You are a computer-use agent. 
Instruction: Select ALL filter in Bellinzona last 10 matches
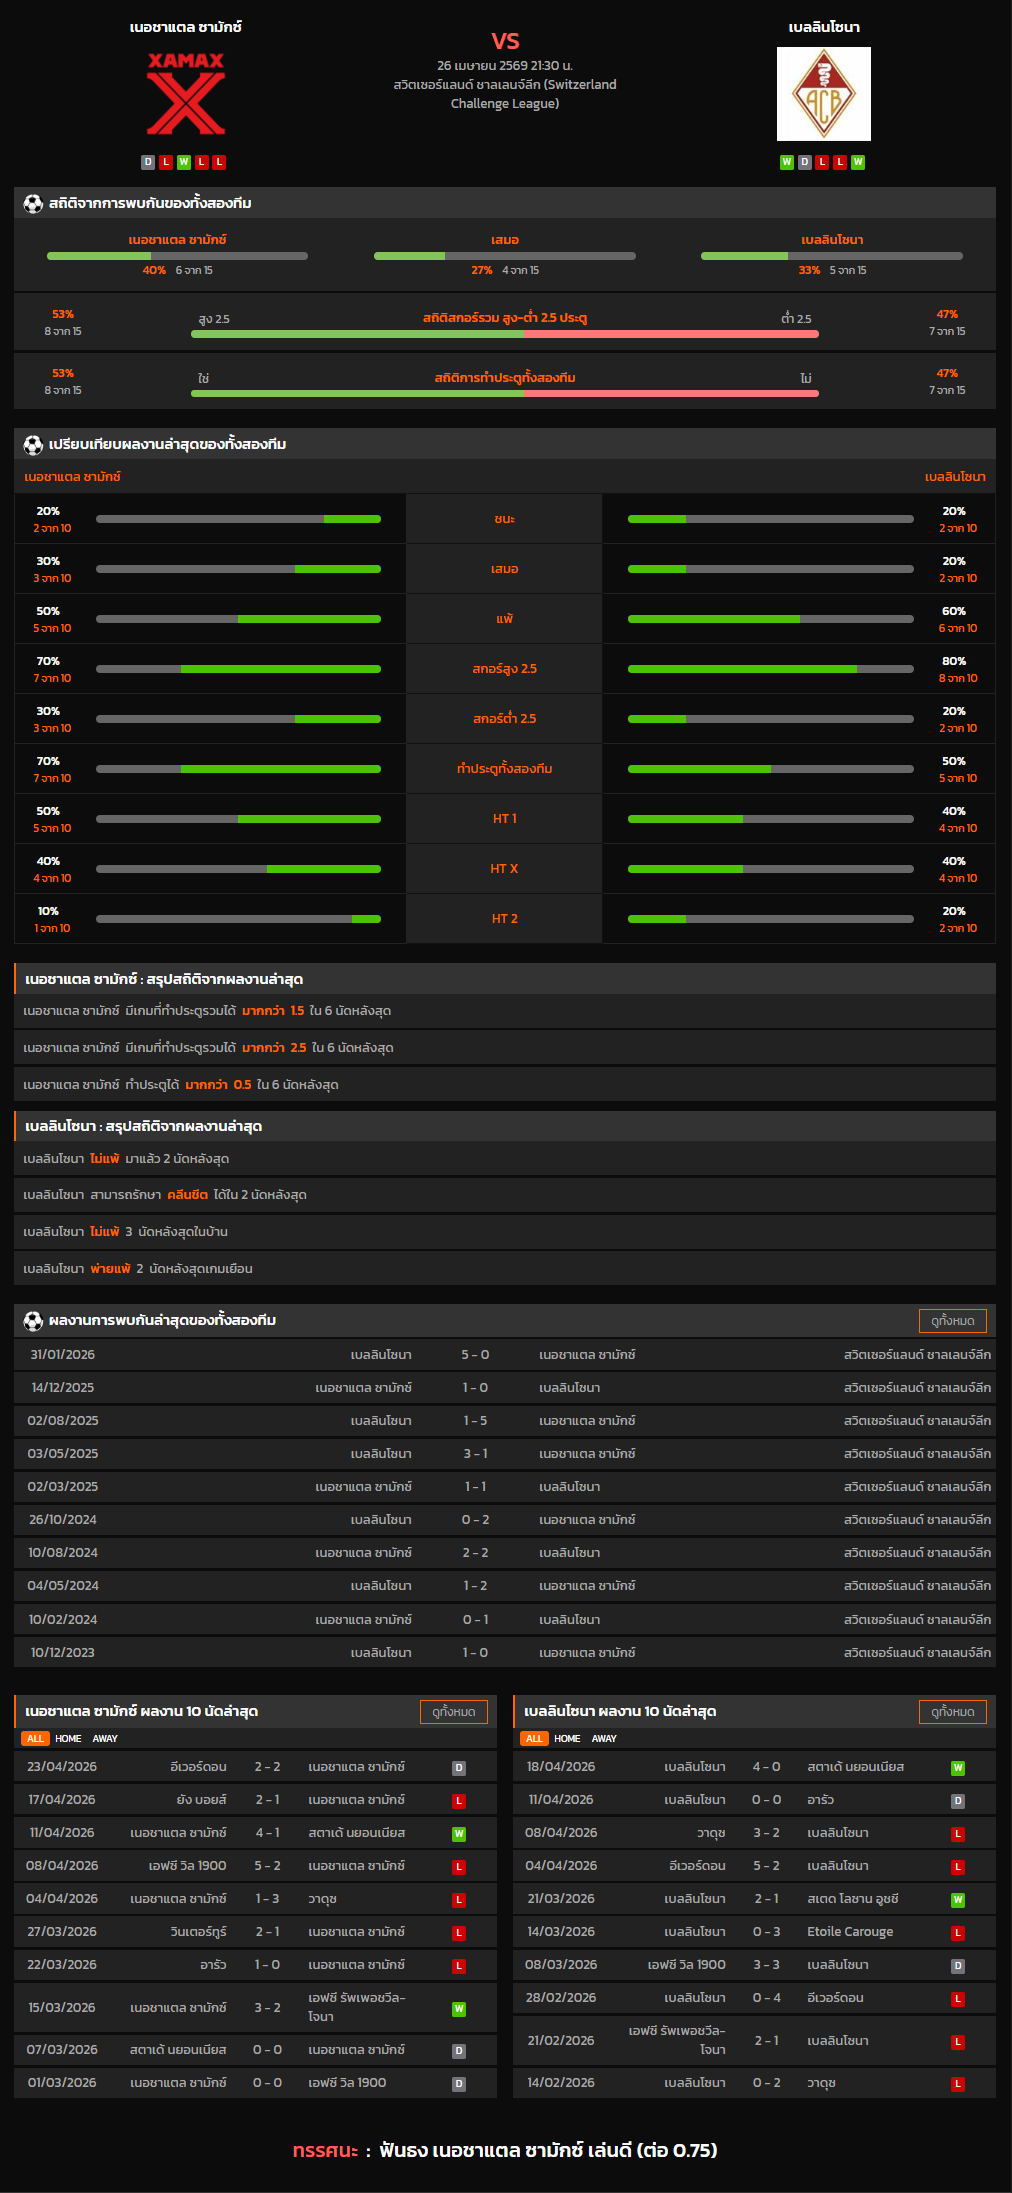[534, 1739]
